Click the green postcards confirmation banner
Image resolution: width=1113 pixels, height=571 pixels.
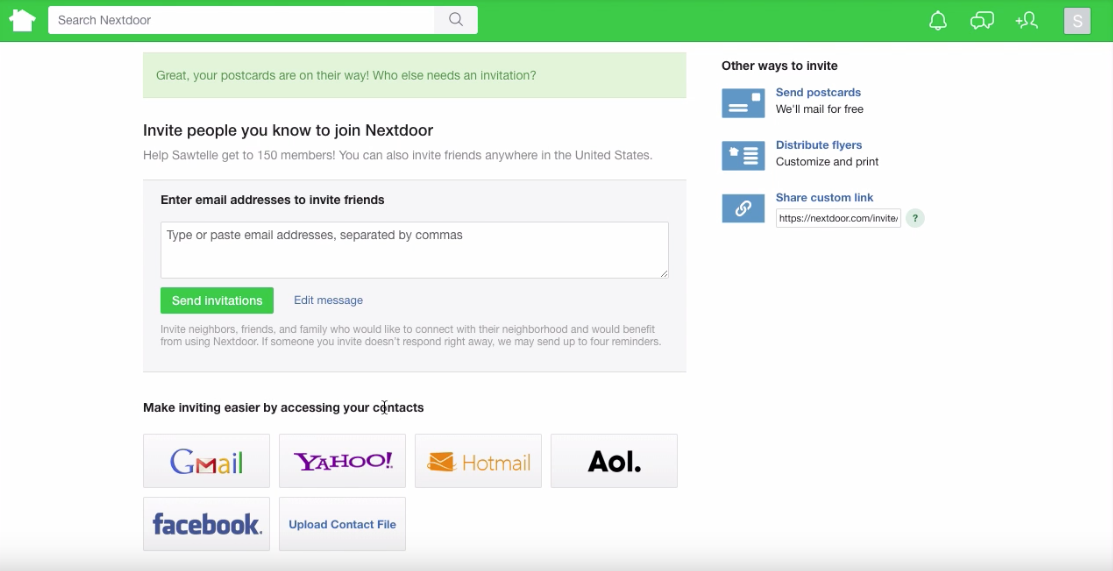click(415, 75)
